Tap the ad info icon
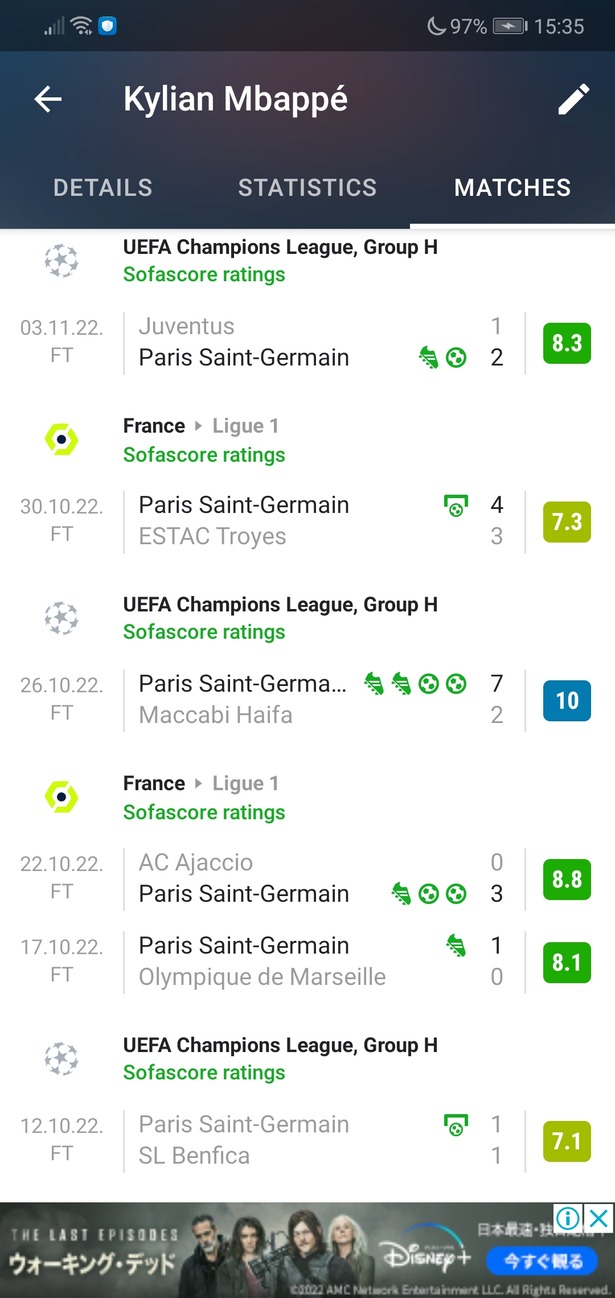This screenshot has width=615, height=1298. (569, 1218)
